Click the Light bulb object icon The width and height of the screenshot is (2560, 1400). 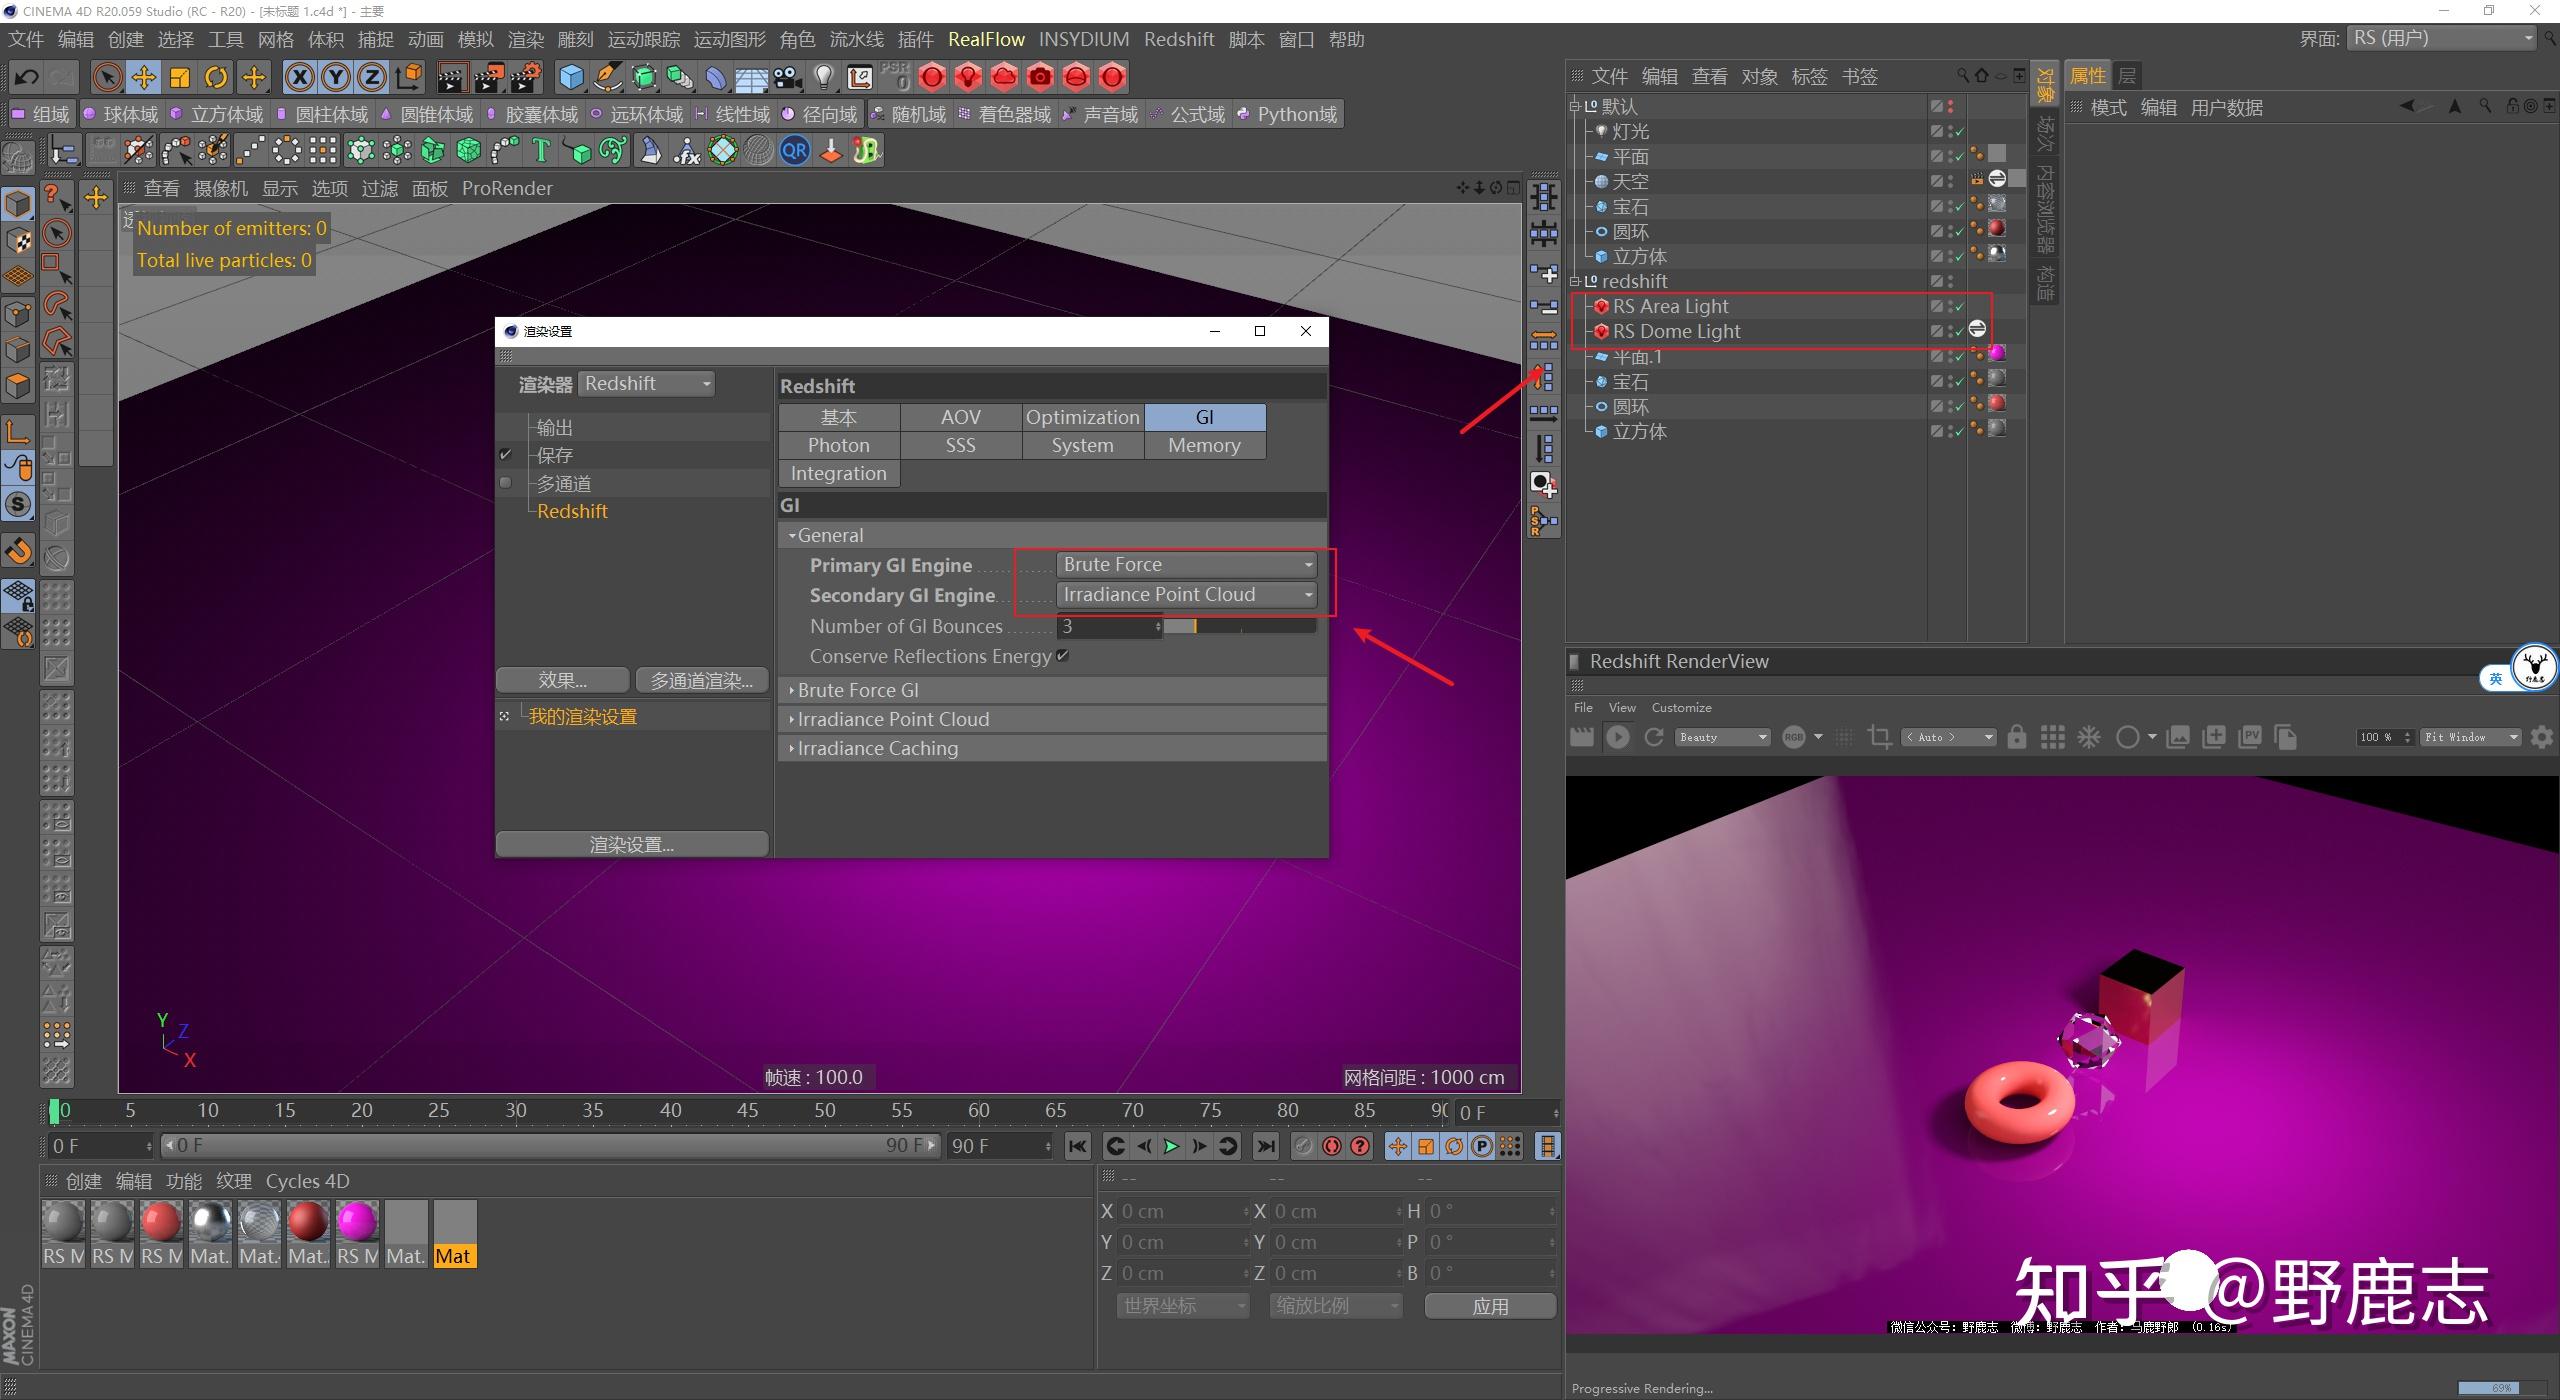click(x=824, y=77)
